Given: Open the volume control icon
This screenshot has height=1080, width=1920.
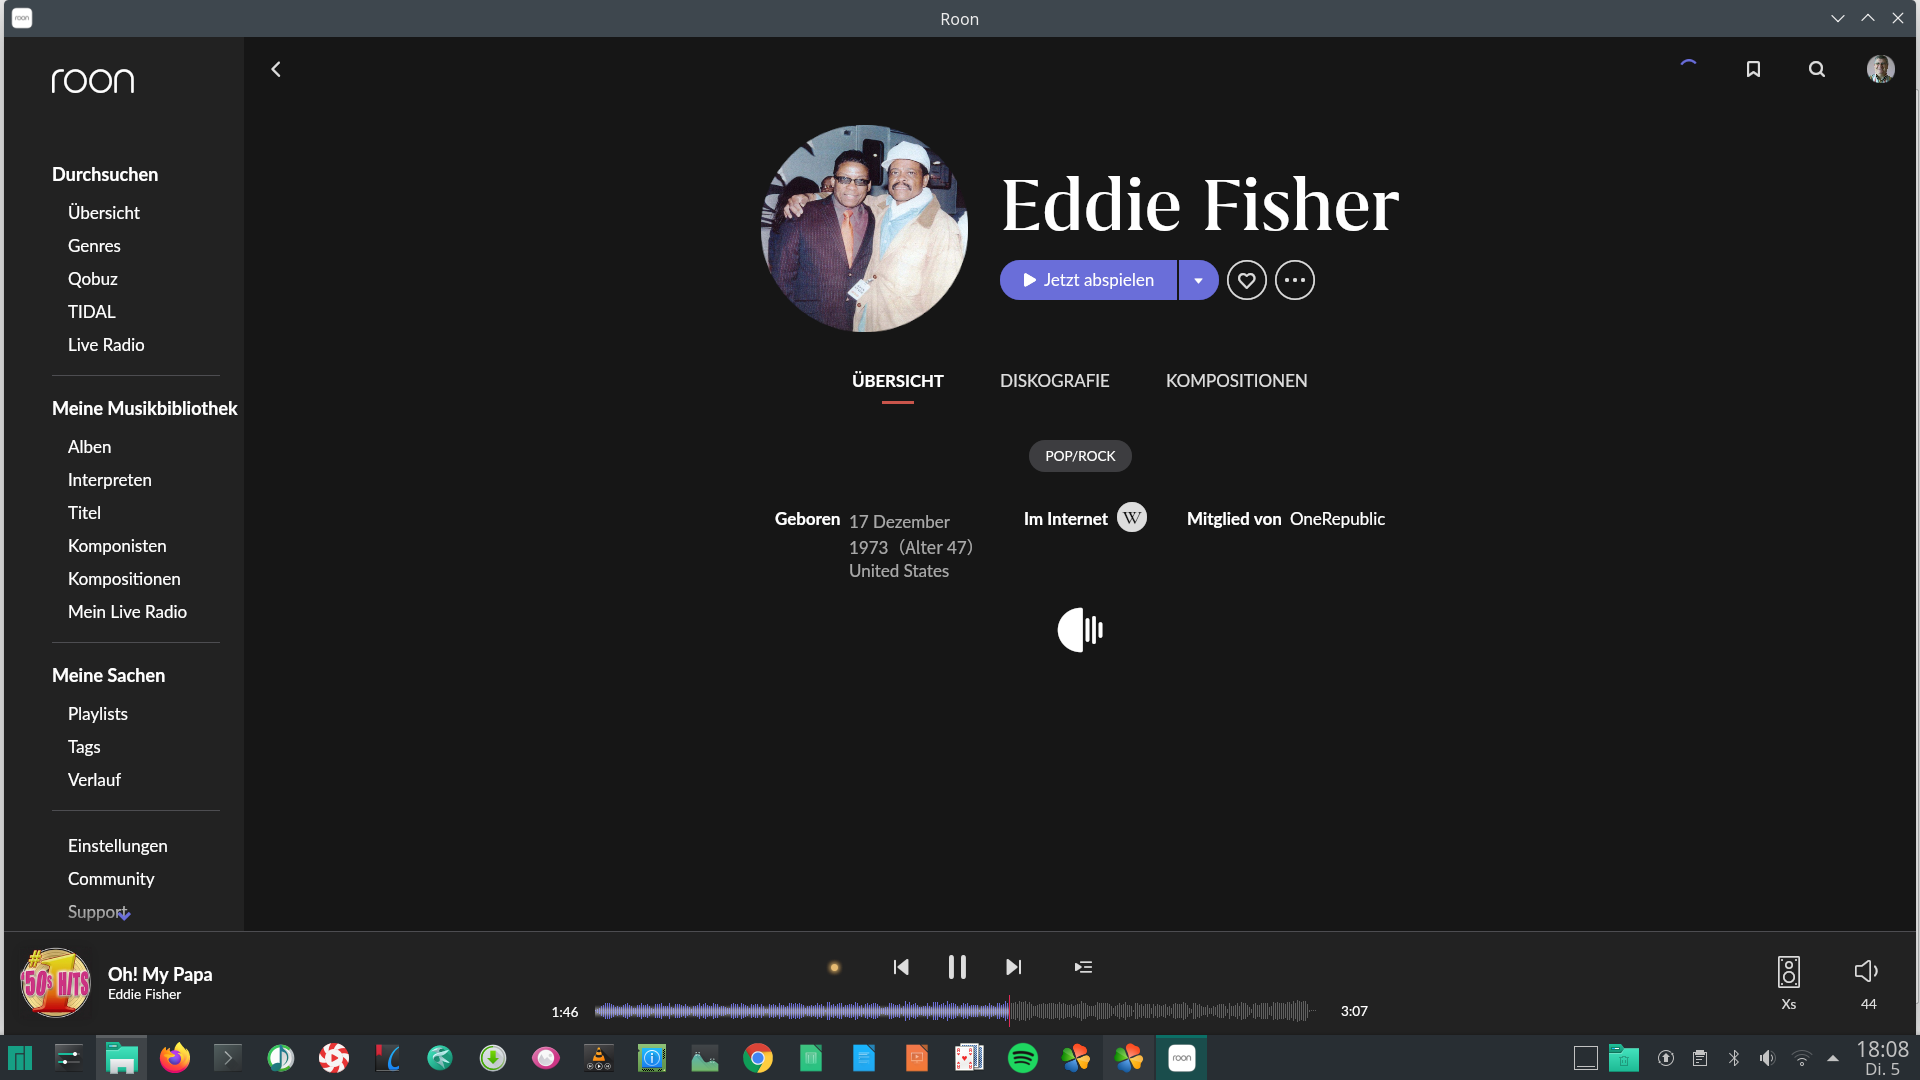Looking at the screenshot, I should [1866, 971].
